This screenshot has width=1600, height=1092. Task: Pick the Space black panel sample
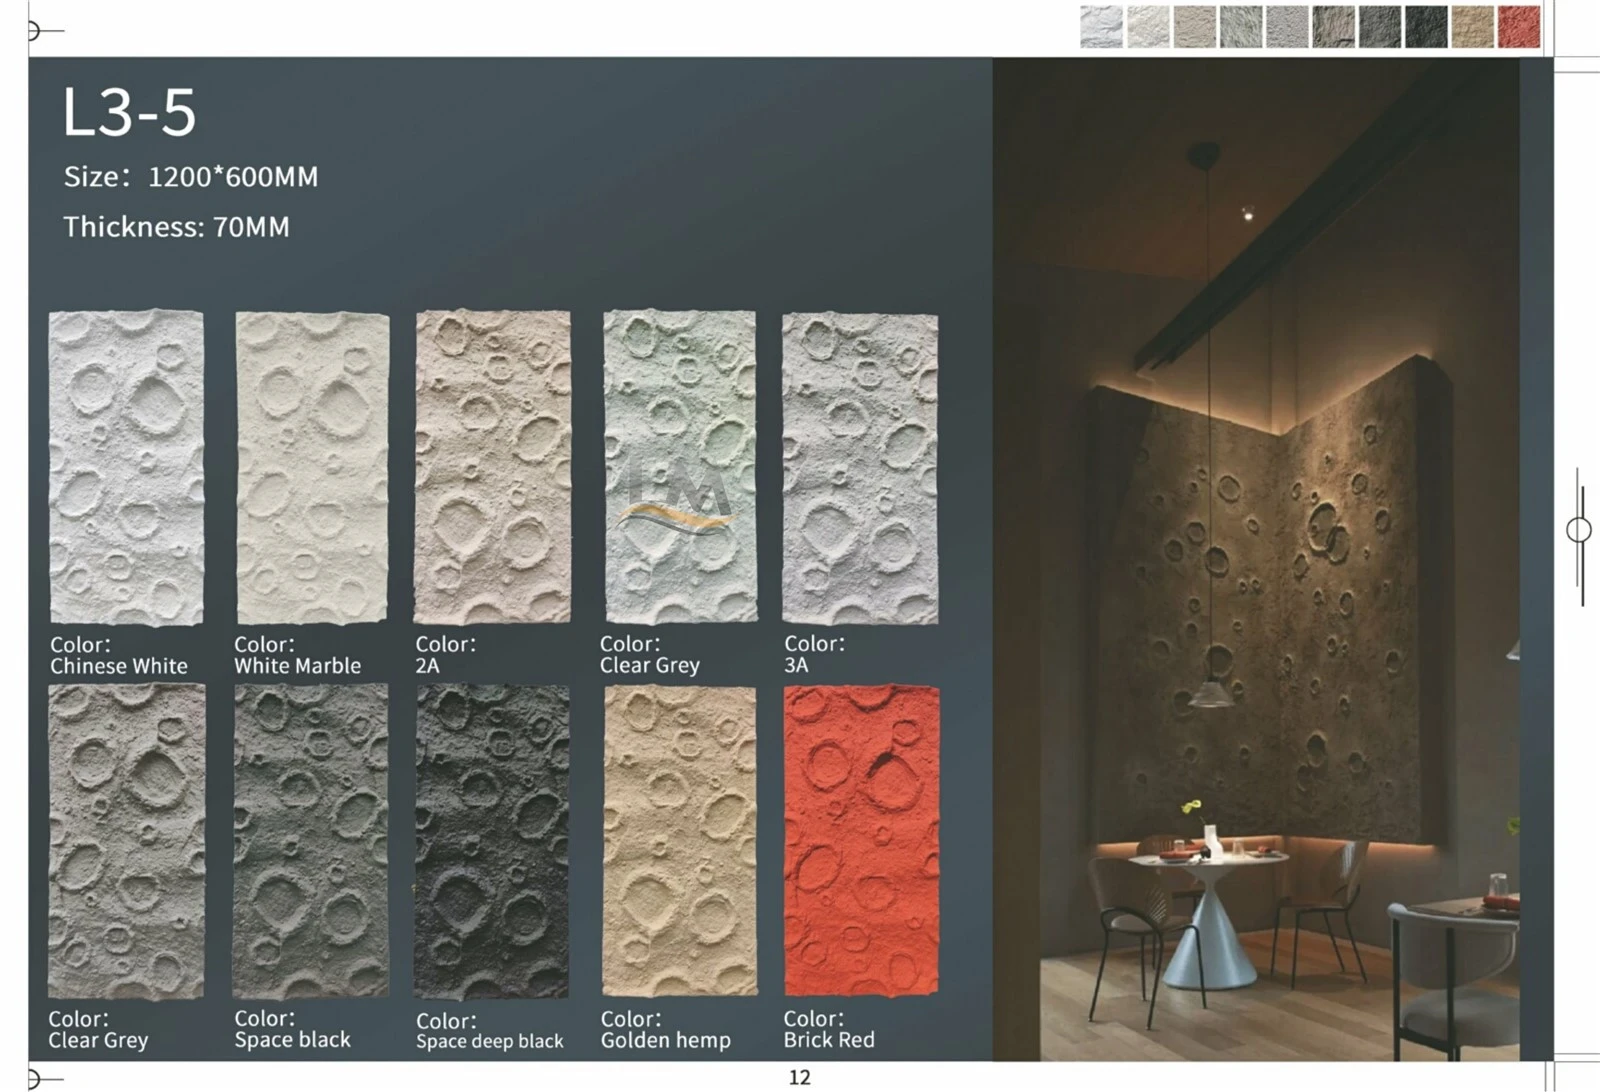tap(311, 841)
